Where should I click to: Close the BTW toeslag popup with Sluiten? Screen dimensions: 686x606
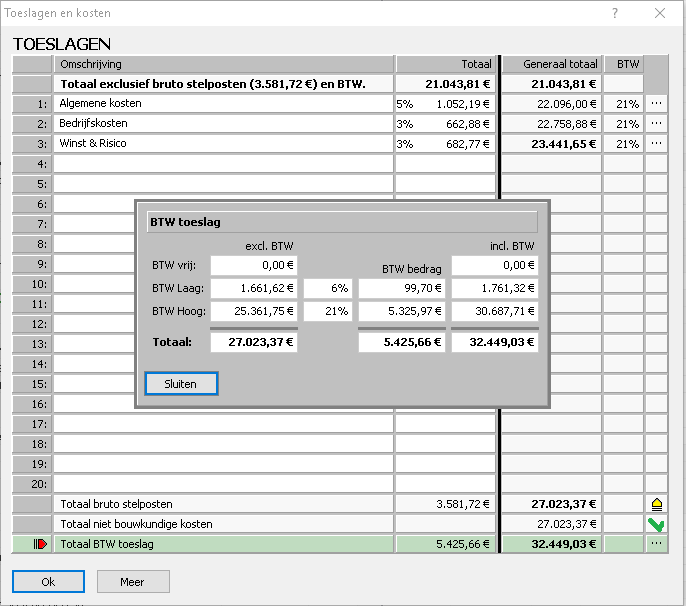click(x=181, y=384)
